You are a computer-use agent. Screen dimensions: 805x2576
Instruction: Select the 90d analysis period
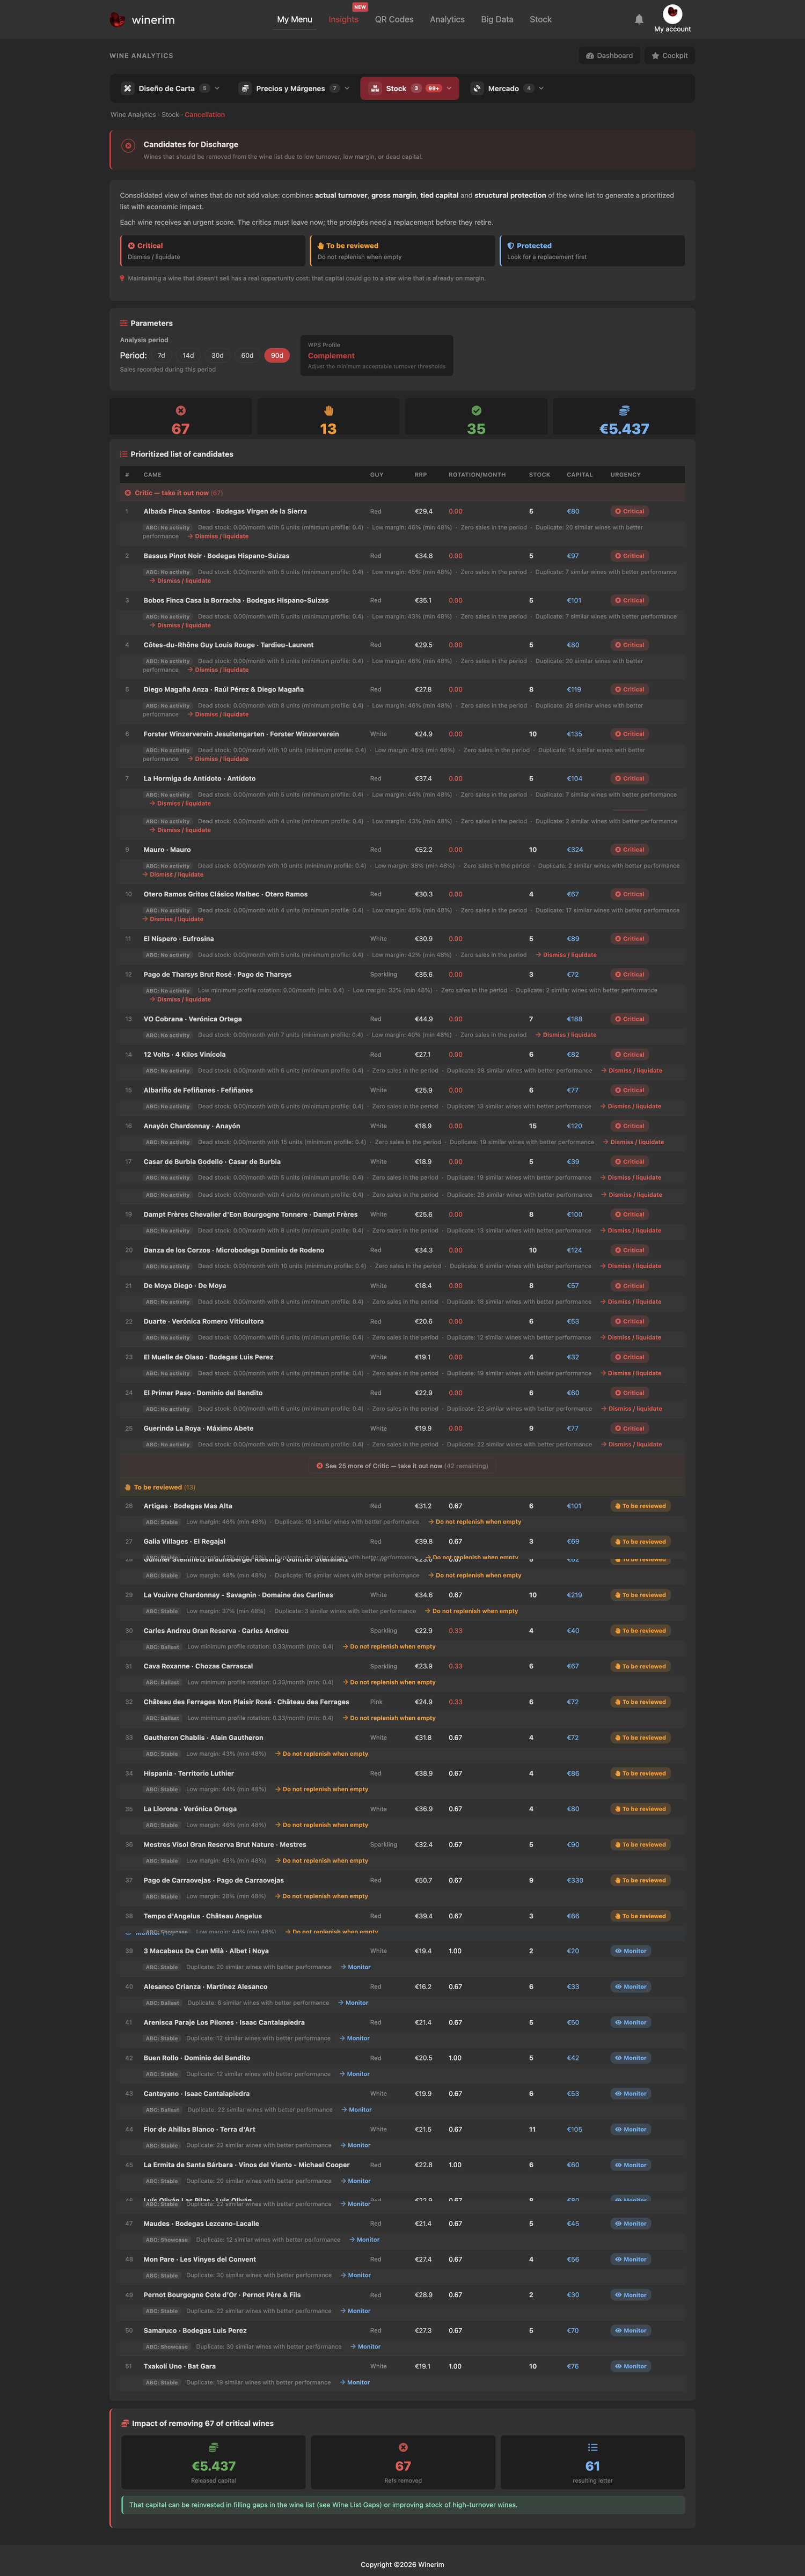click(277, 355)
